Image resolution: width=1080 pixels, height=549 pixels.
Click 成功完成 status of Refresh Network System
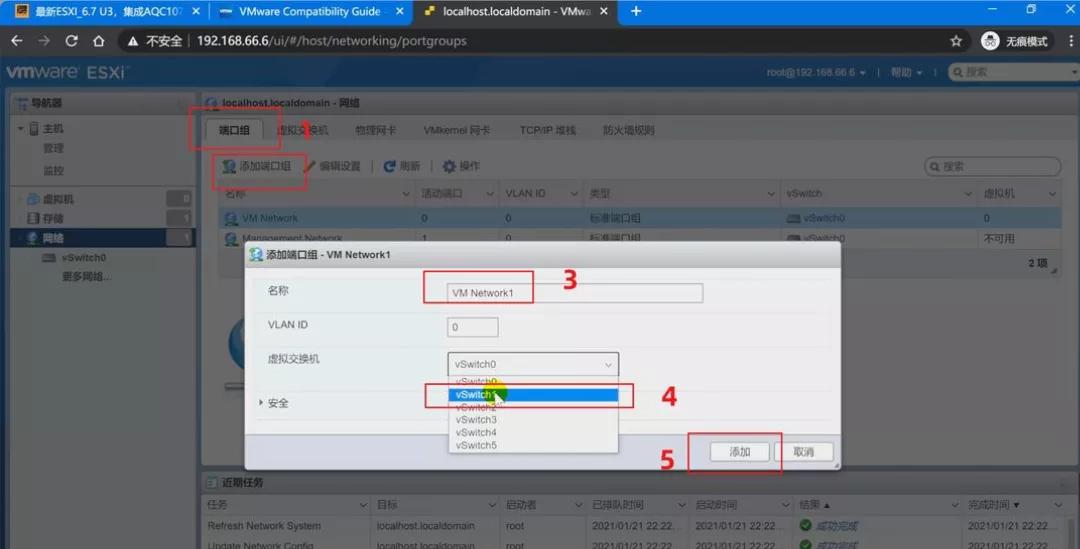[x=836, y=526]
